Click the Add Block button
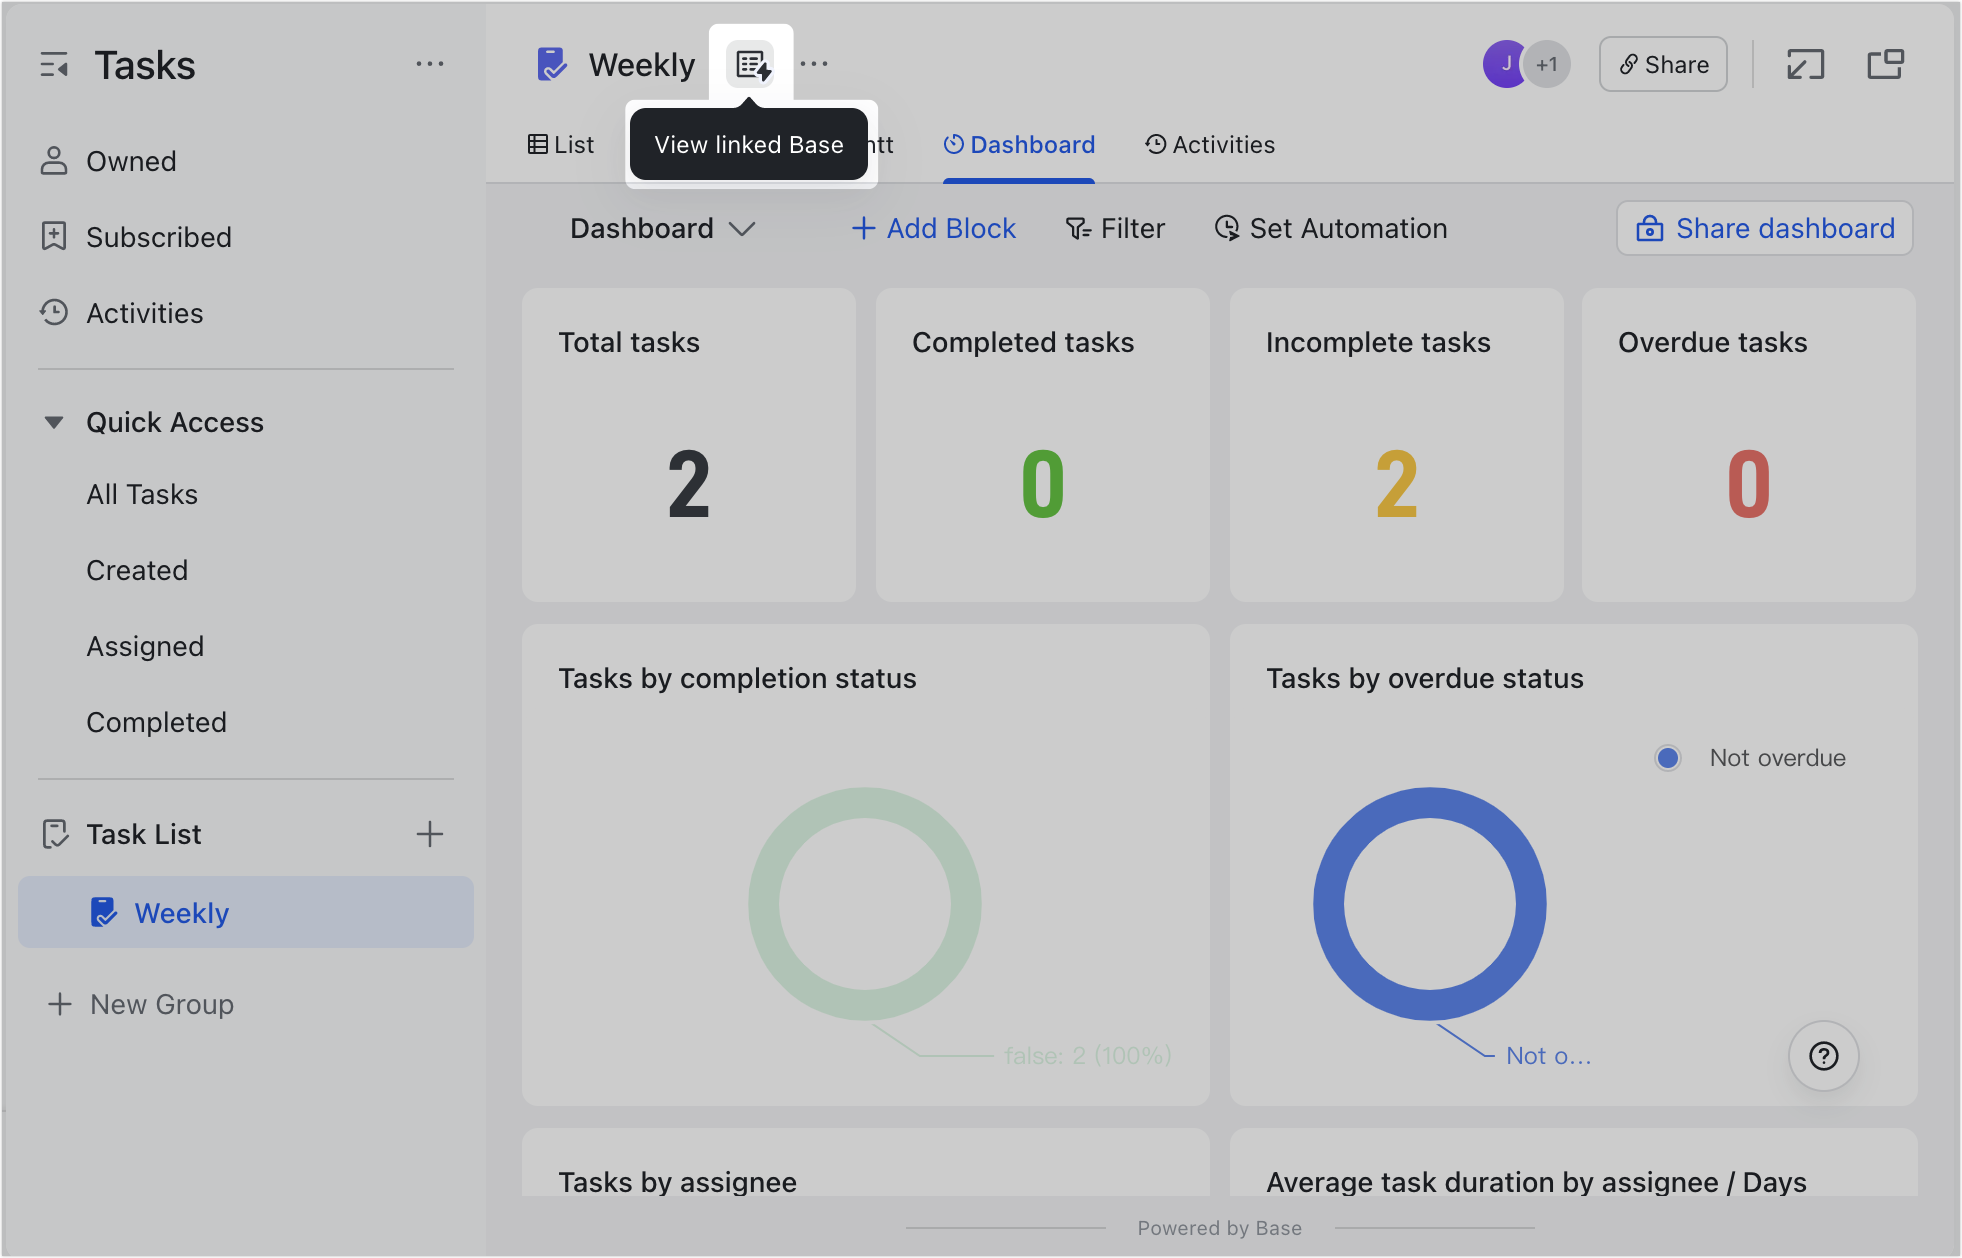This screenshot has width=1962, height=1258. [x=932, y=228]
